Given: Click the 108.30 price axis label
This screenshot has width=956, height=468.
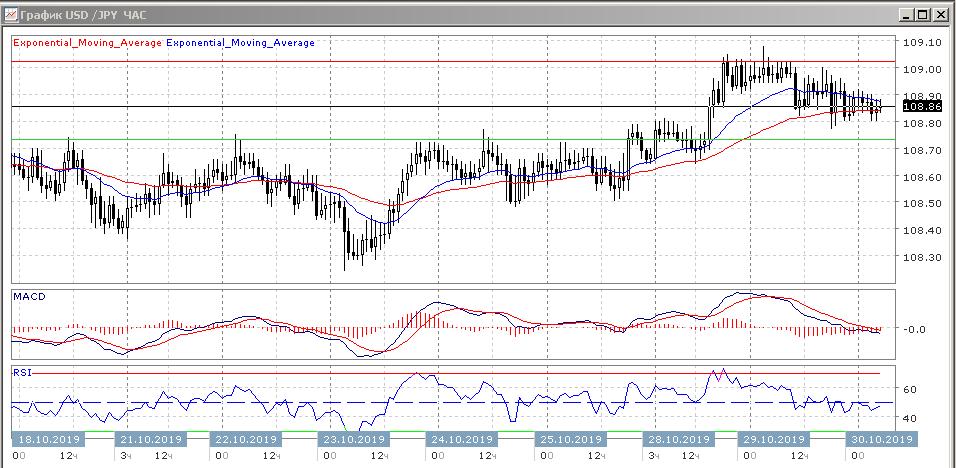Looking at the screenshot, I should pos(921,257).
